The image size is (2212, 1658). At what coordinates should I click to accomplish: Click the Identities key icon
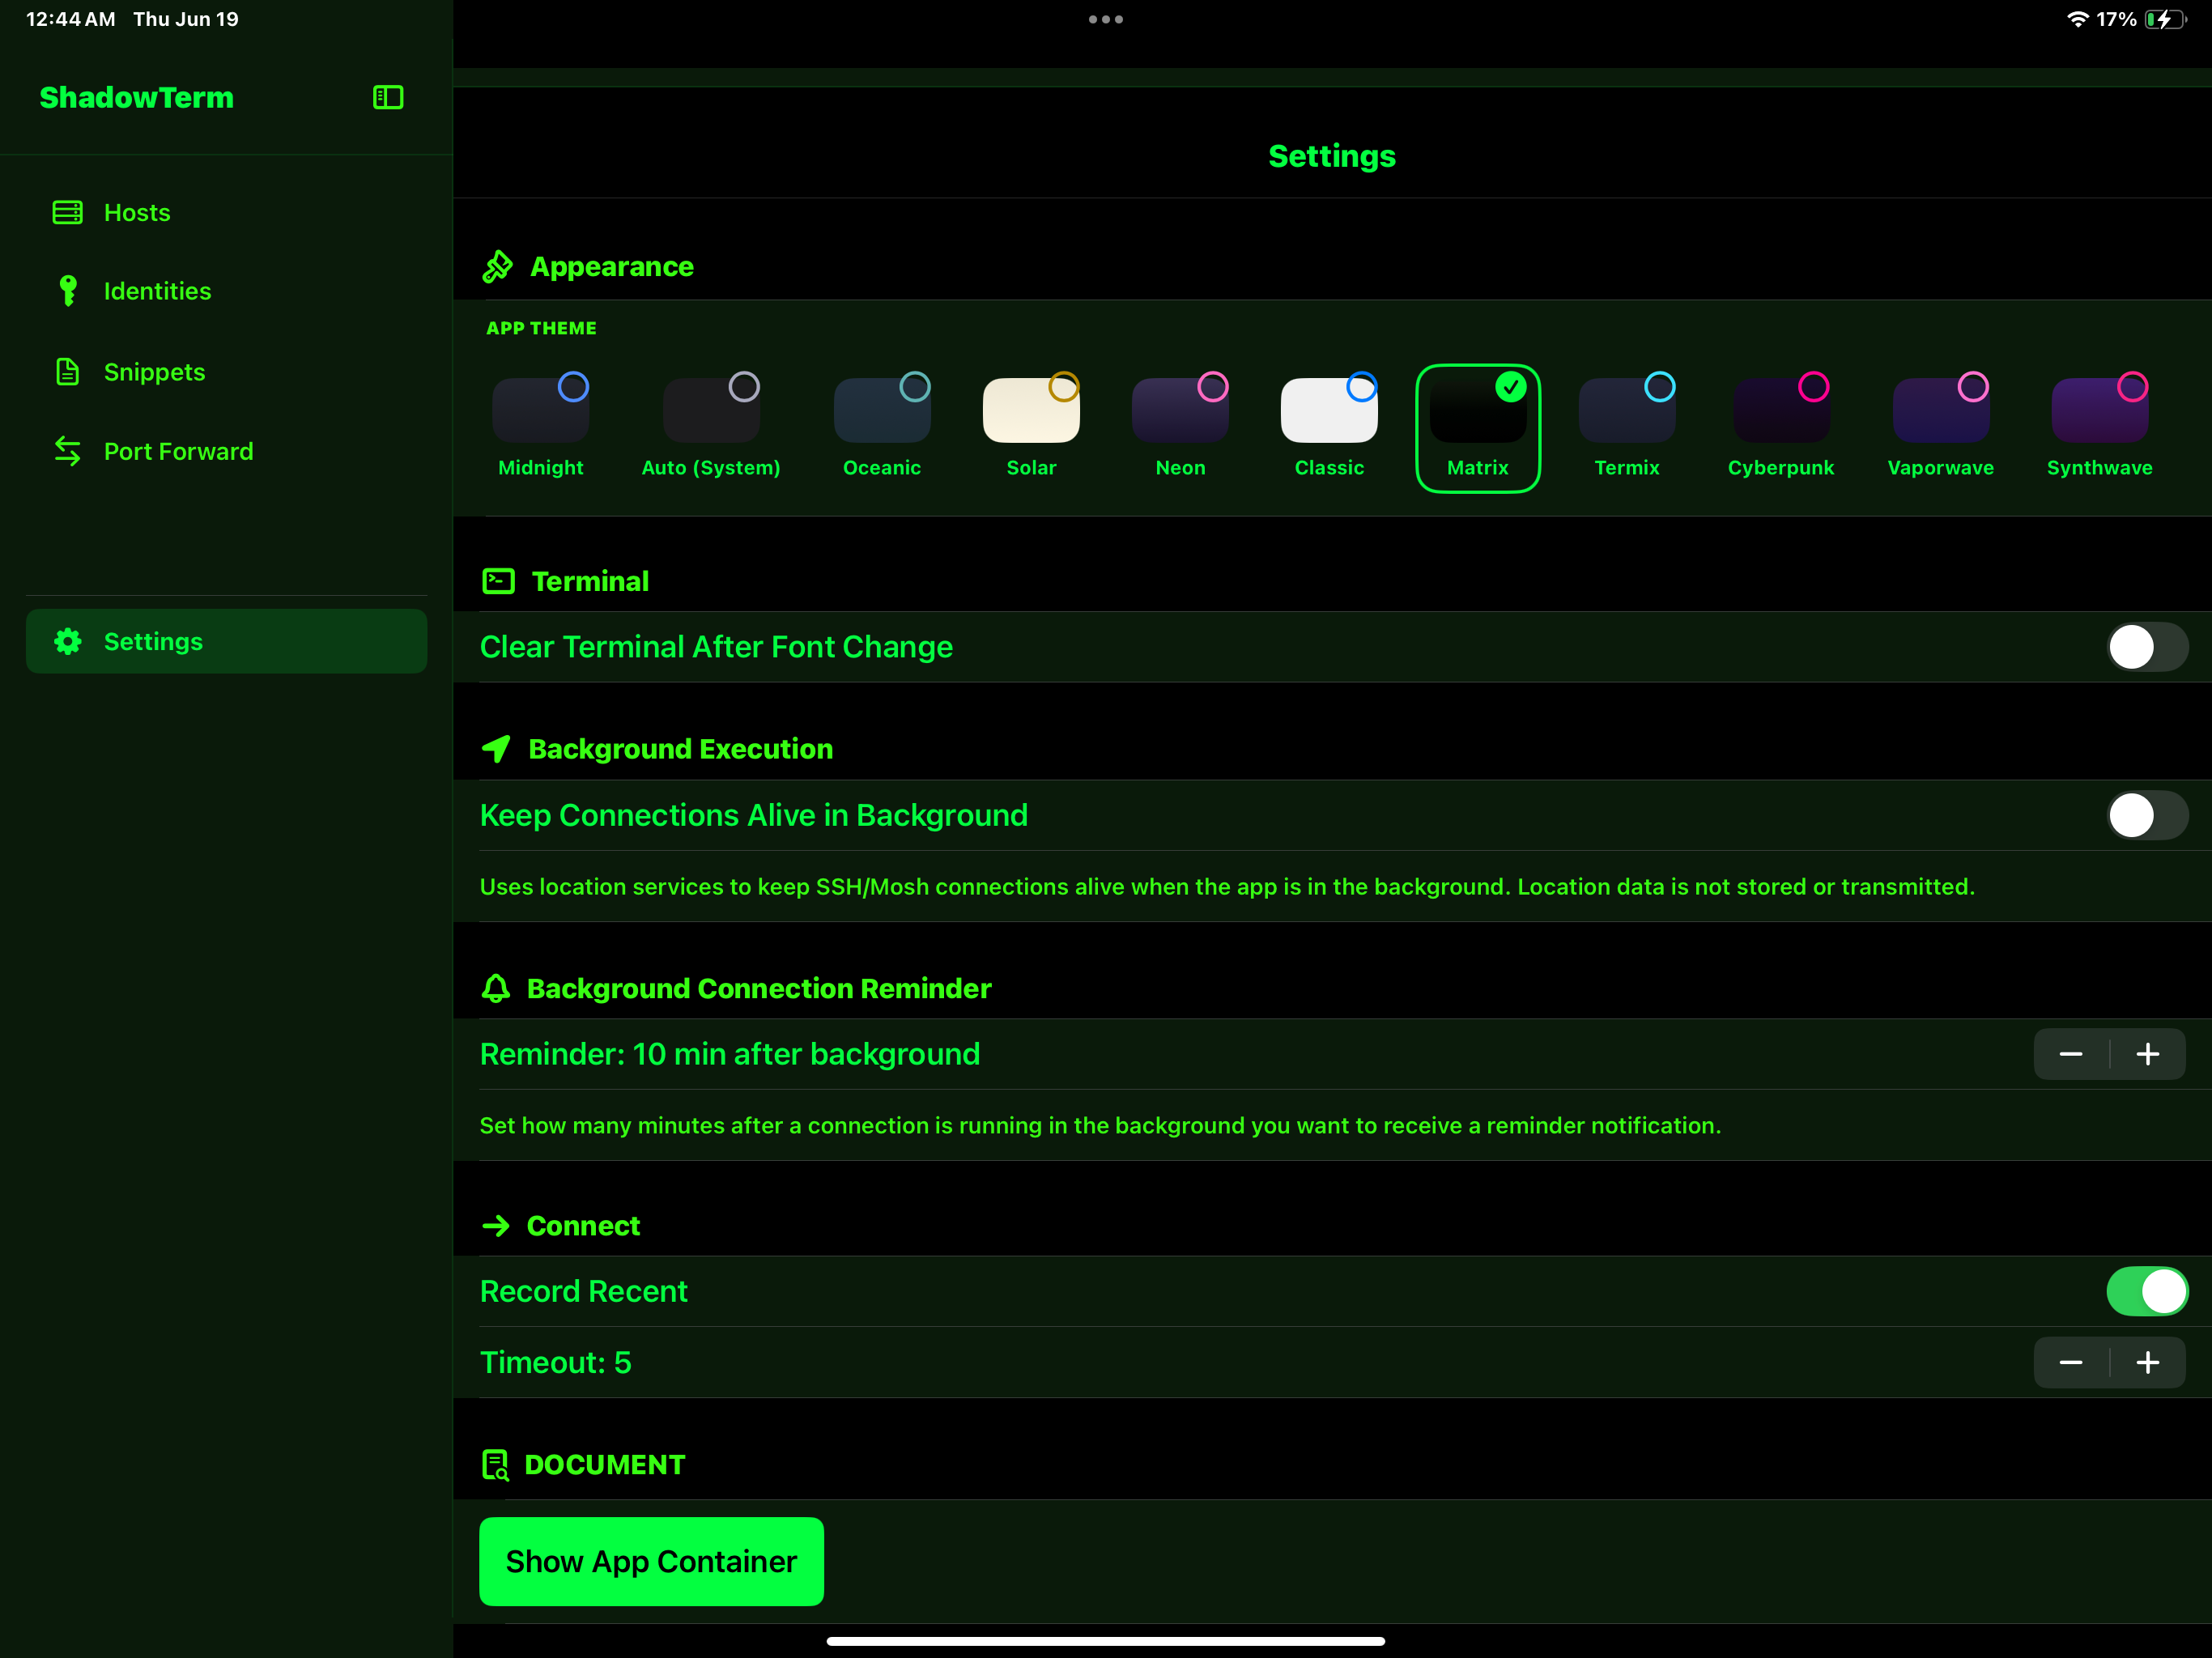pos(68,291)
